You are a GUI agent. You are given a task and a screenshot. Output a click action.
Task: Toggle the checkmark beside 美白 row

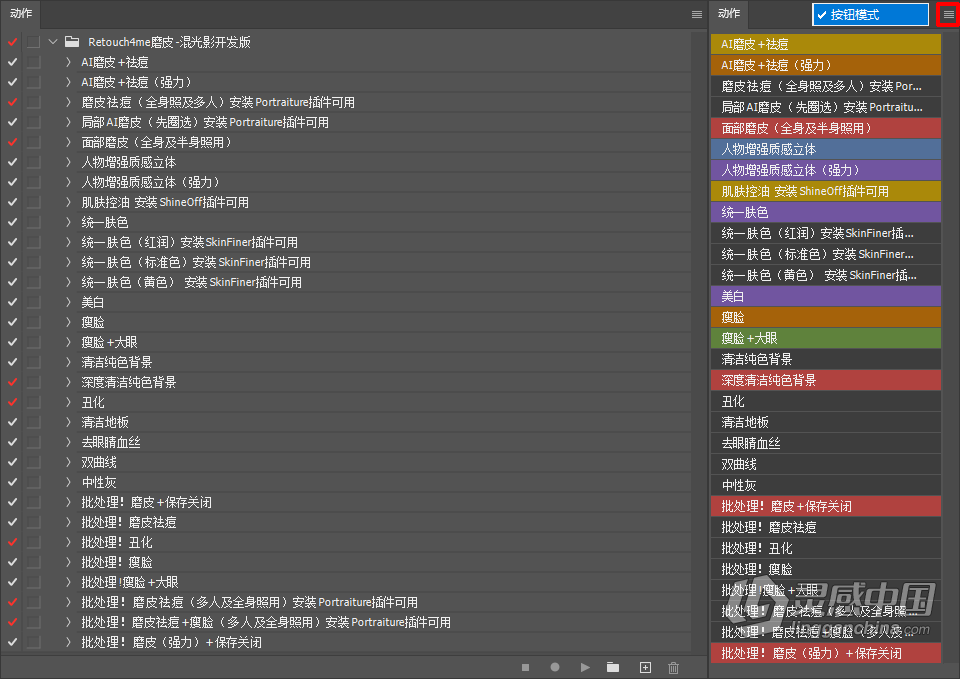(x=12, y=302)
